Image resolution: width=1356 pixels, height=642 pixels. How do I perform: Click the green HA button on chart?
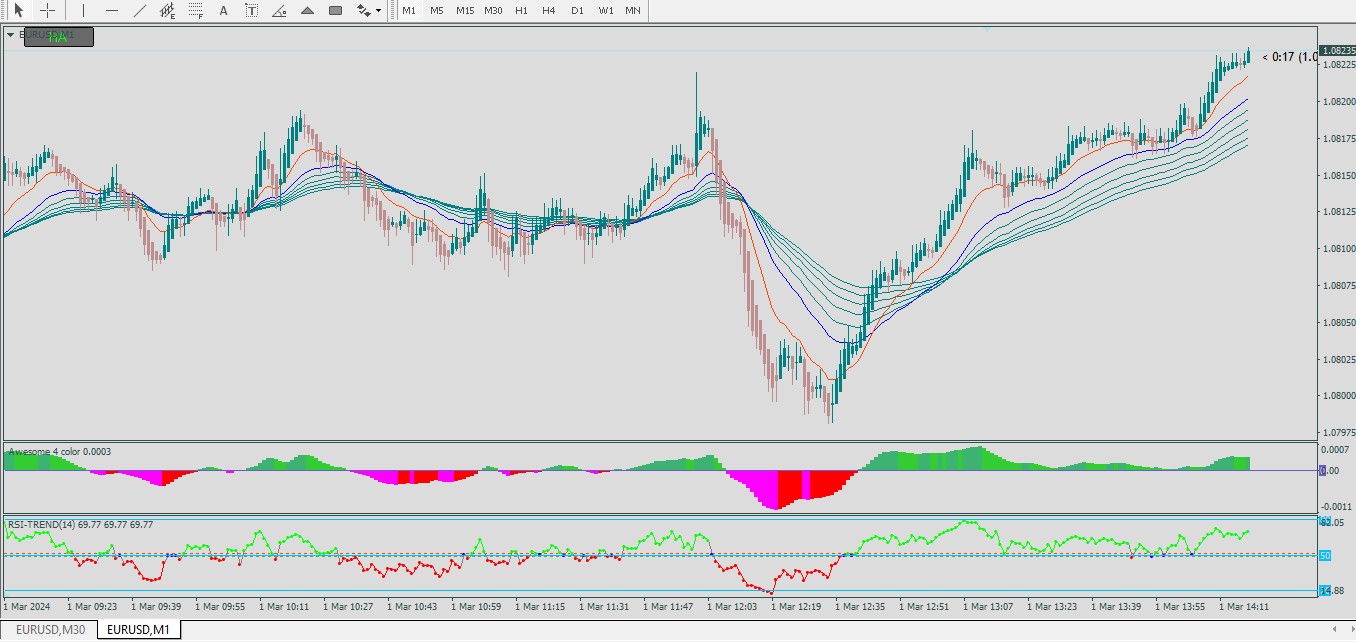click(x=59, y=37)
